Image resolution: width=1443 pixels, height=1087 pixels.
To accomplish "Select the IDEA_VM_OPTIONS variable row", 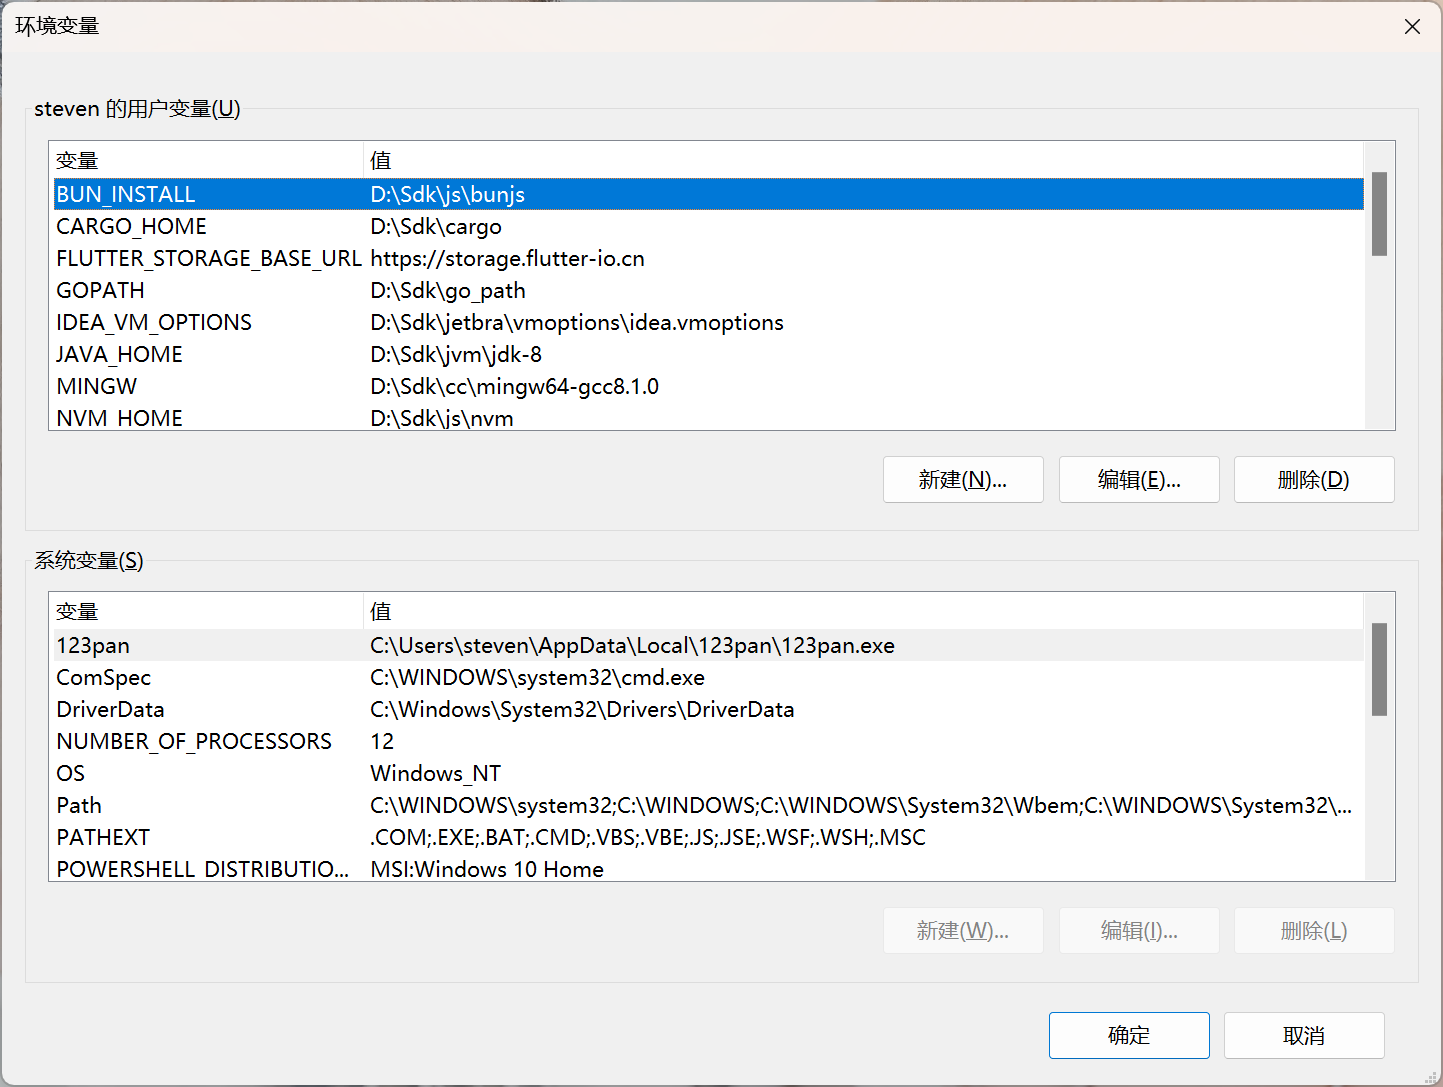I will coord(154,322).
